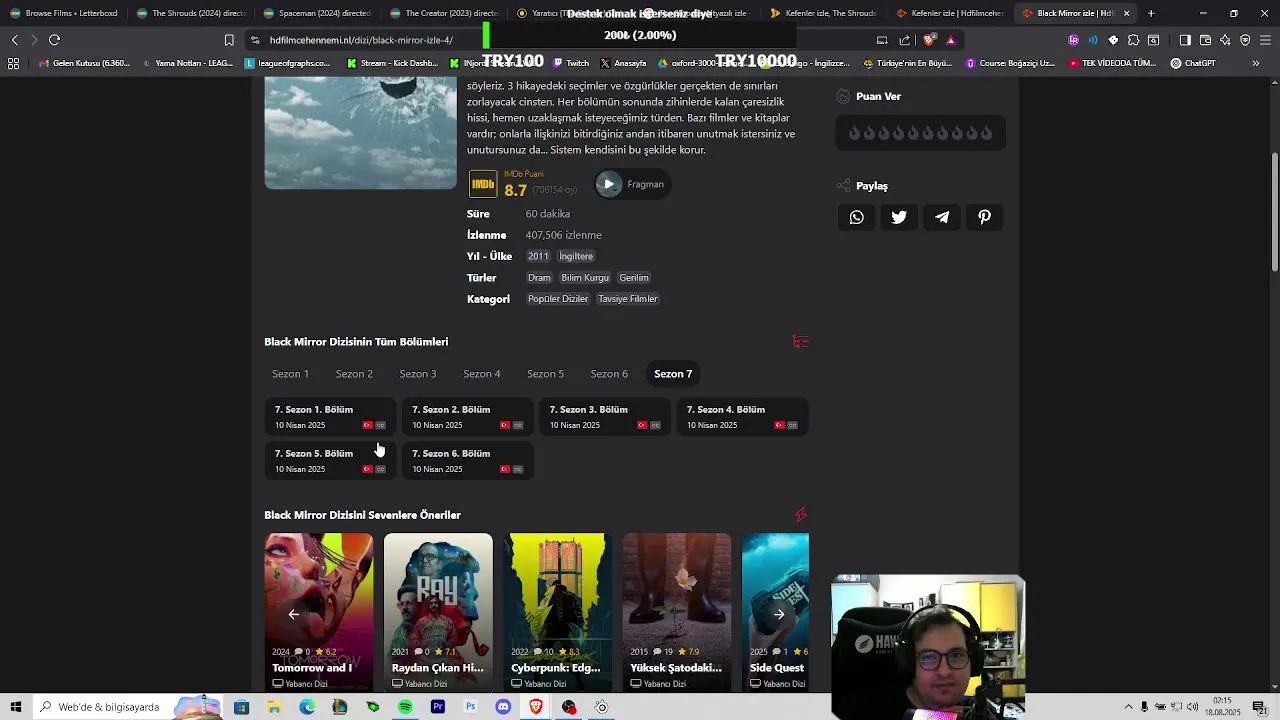Open Brave Rewards triangle icon

pyautogui.click(x=951, y=40)
